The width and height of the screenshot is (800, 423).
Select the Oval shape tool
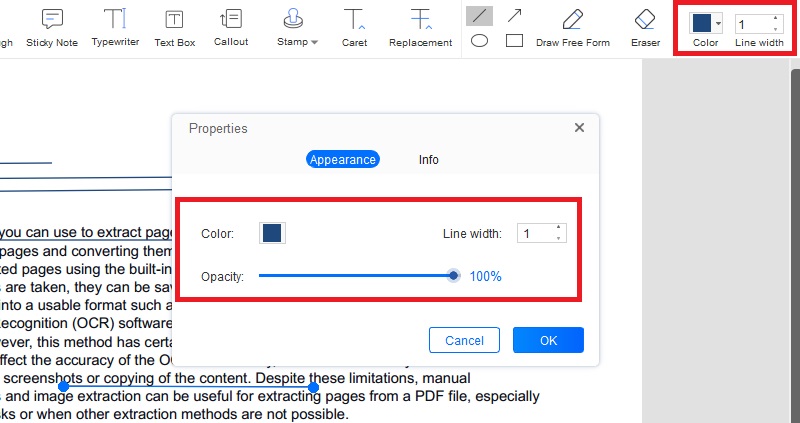coord(479,40)
